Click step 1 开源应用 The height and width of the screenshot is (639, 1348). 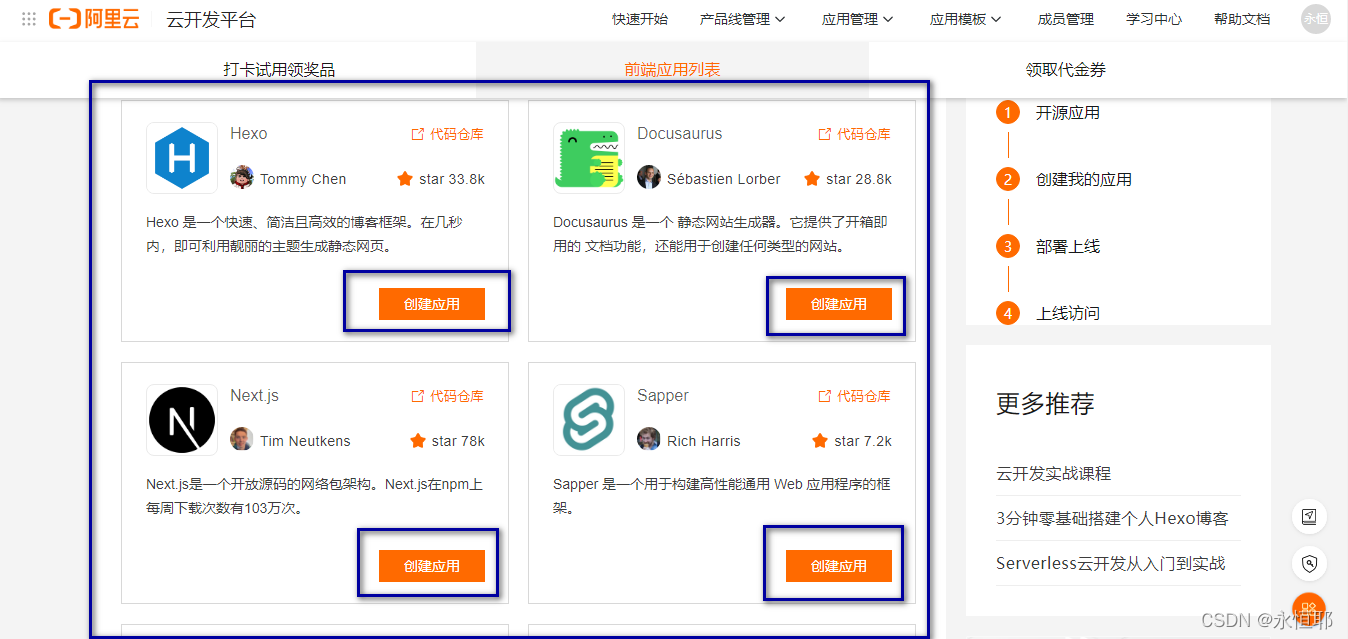coord(1068,113)
